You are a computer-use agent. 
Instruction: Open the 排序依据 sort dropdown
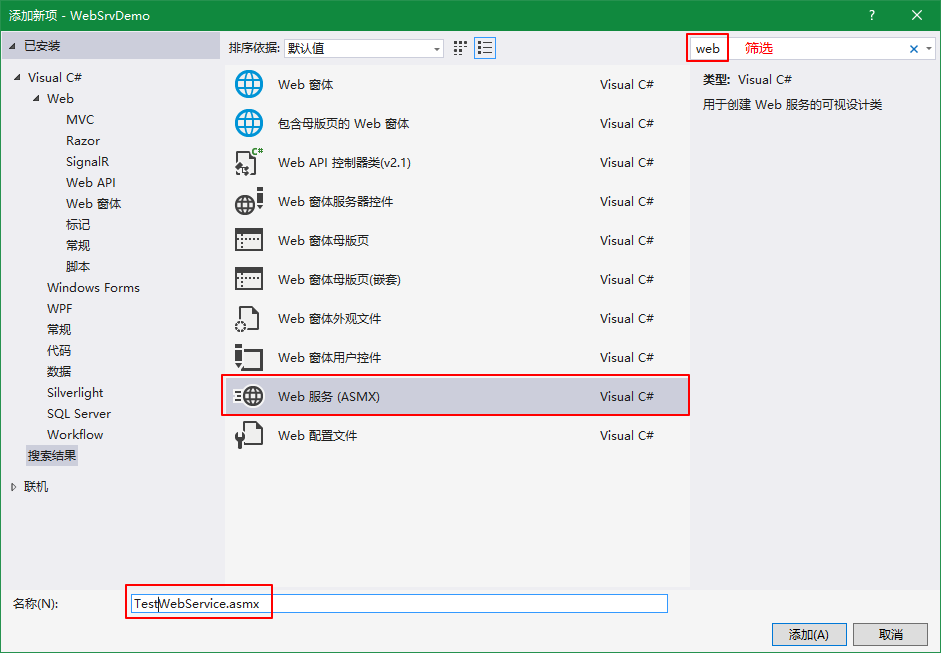(x=364, y=48)
